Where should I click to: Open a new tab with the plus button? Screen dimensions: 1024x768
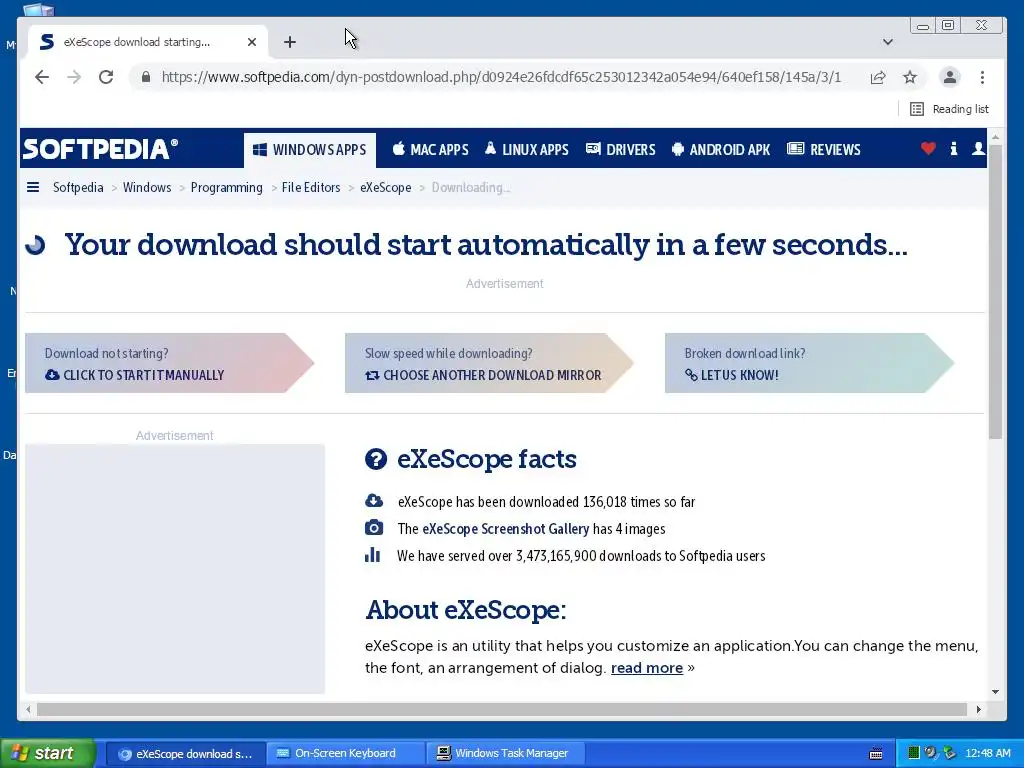(x=290, y=42)
